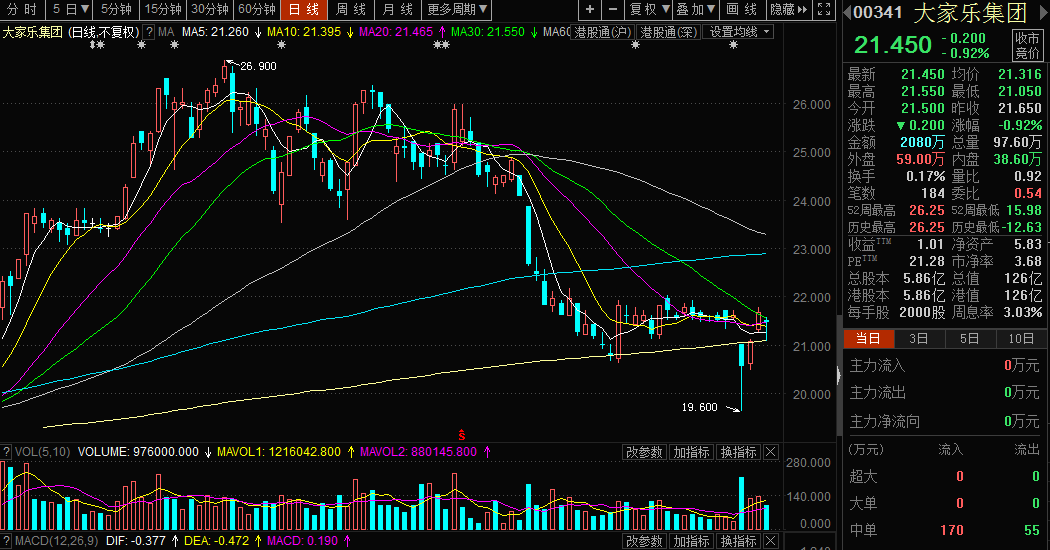Switch to 周线 weekly chart tab

[x=351, y=10]
